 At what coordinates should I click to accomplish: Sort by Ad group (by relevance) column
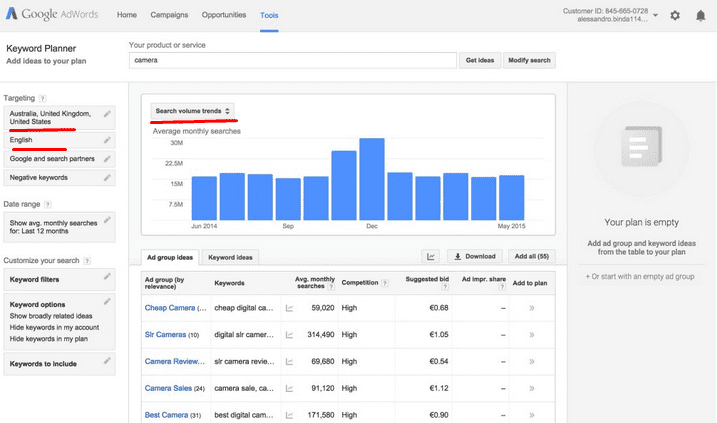pyautogui.click(x=165, y=283)
